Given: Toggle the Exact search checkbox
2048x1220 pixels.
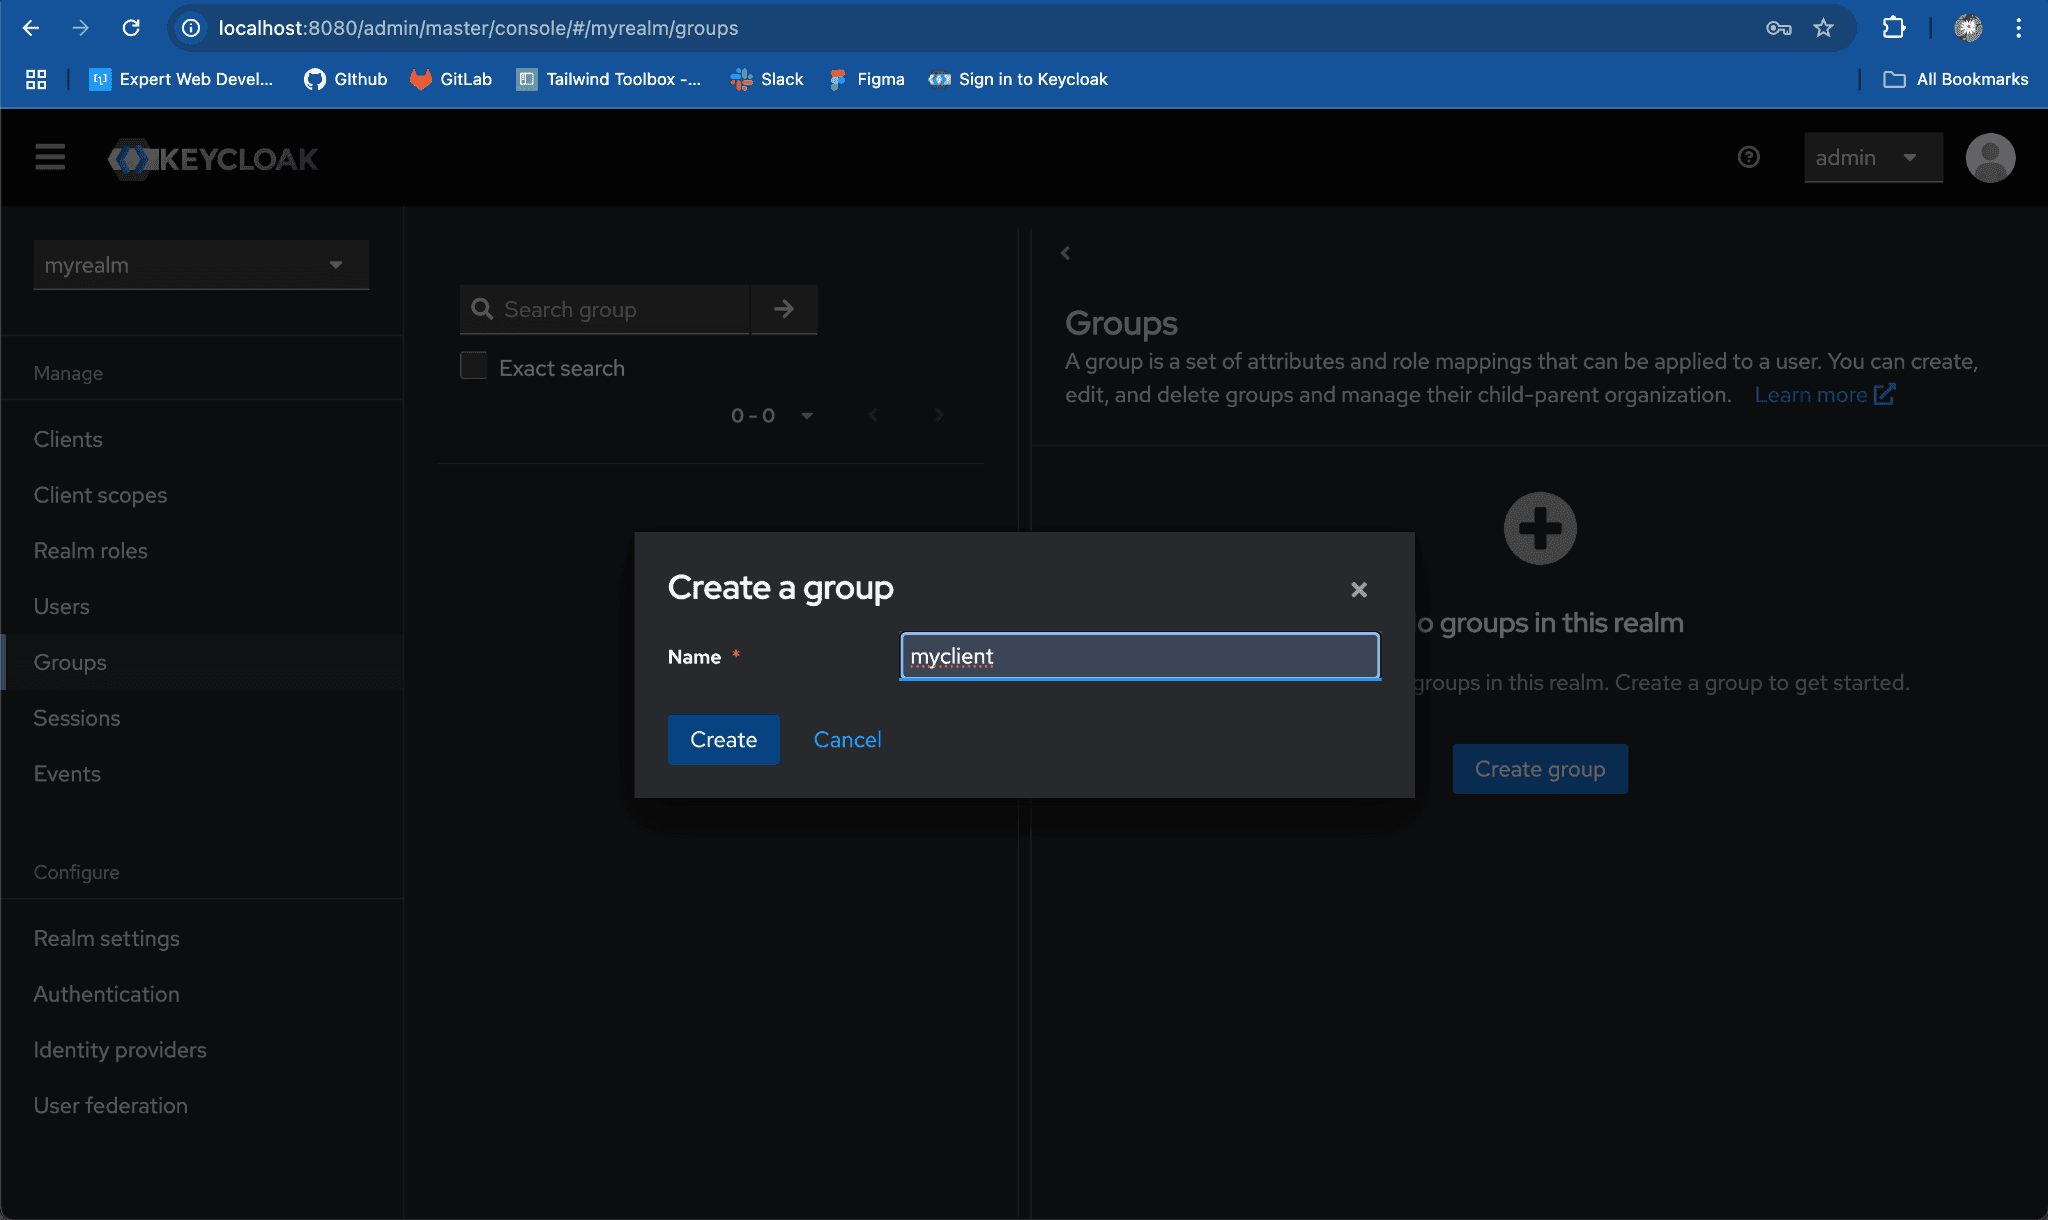Looking at the screenshot, I should 474,366.
